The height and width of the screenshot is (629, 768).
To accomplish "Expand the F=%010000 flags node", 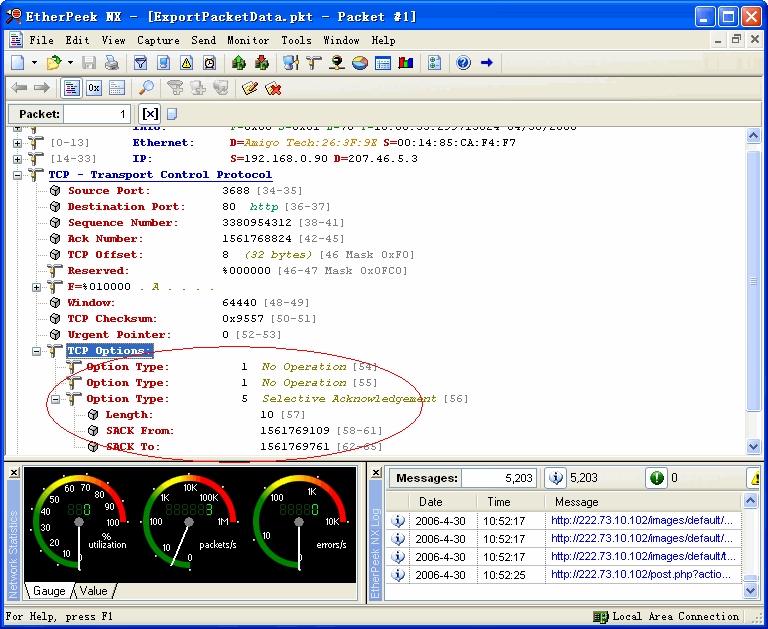I will [x=37, y=287].
